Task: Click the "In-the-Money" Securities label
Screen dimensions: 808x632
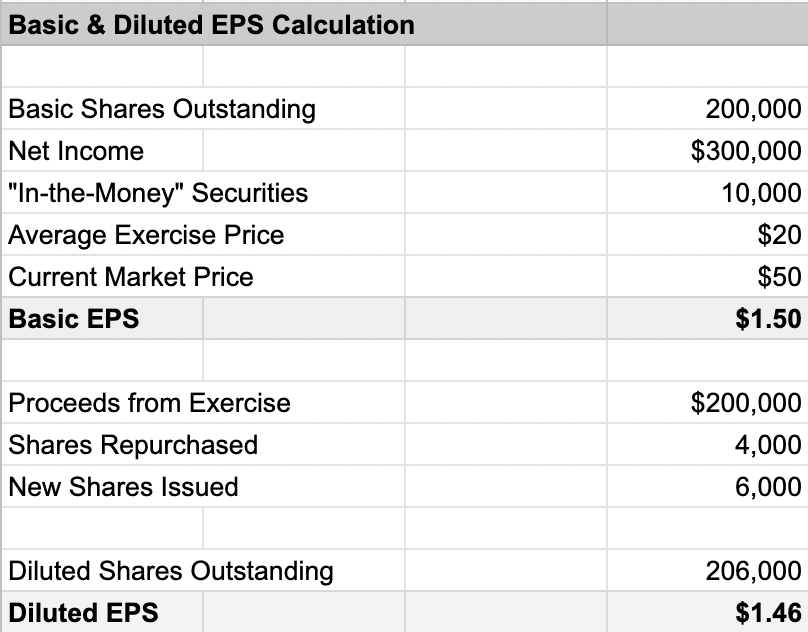Action: pos(158,193)
